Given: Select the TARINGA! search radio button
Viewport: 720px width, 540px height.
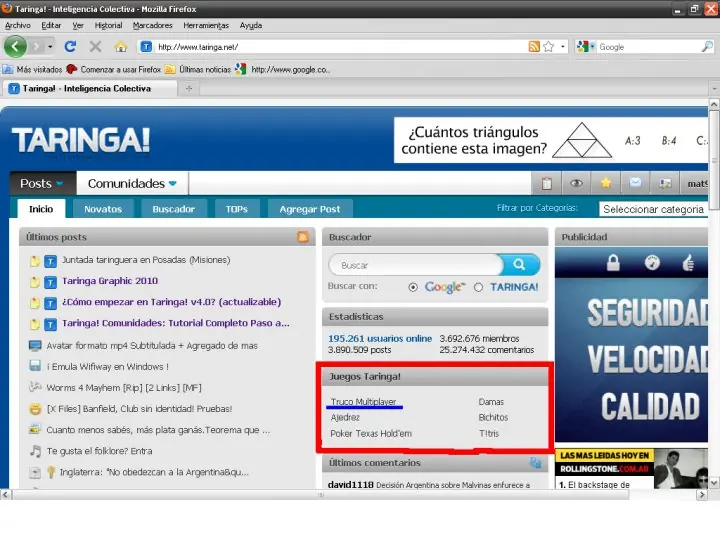Looking at the screenshot, I should [478, 287].
